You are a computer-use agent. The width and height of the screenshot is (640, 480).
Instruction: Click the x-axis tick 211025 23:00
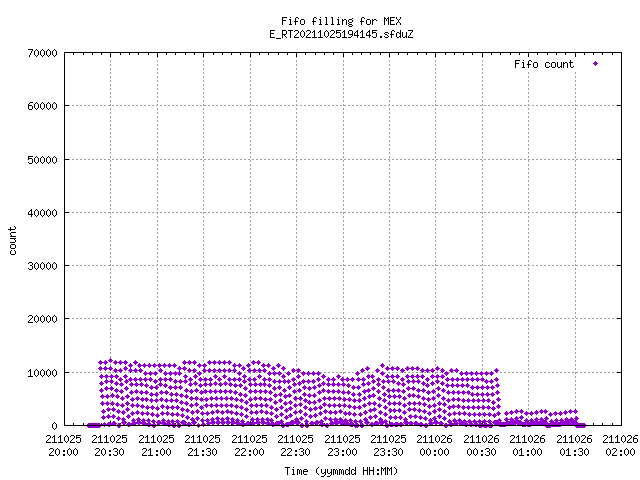click(x=342, y=446)
